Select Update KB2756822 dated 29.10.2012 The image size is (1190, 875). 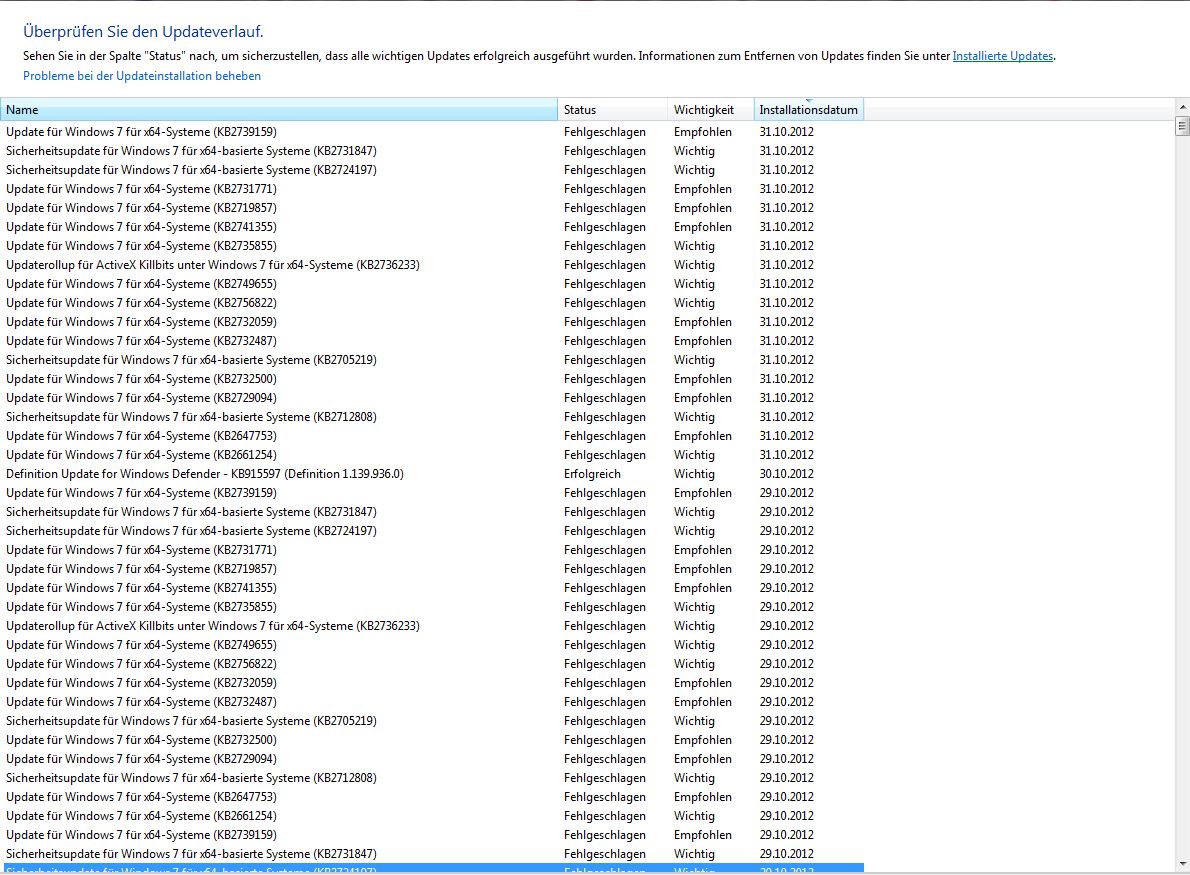pyautogui.click(x=432, y=664)
